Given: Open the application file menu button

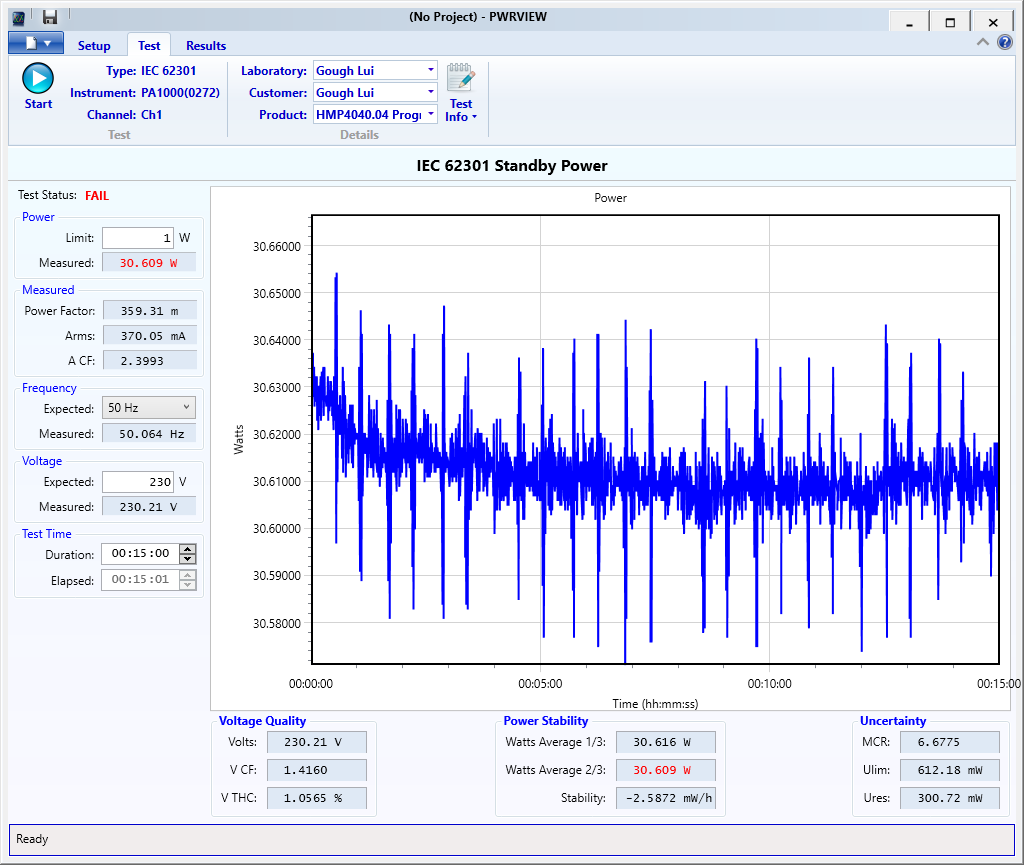Looking at the screenshot, I should tap(36, 43).
